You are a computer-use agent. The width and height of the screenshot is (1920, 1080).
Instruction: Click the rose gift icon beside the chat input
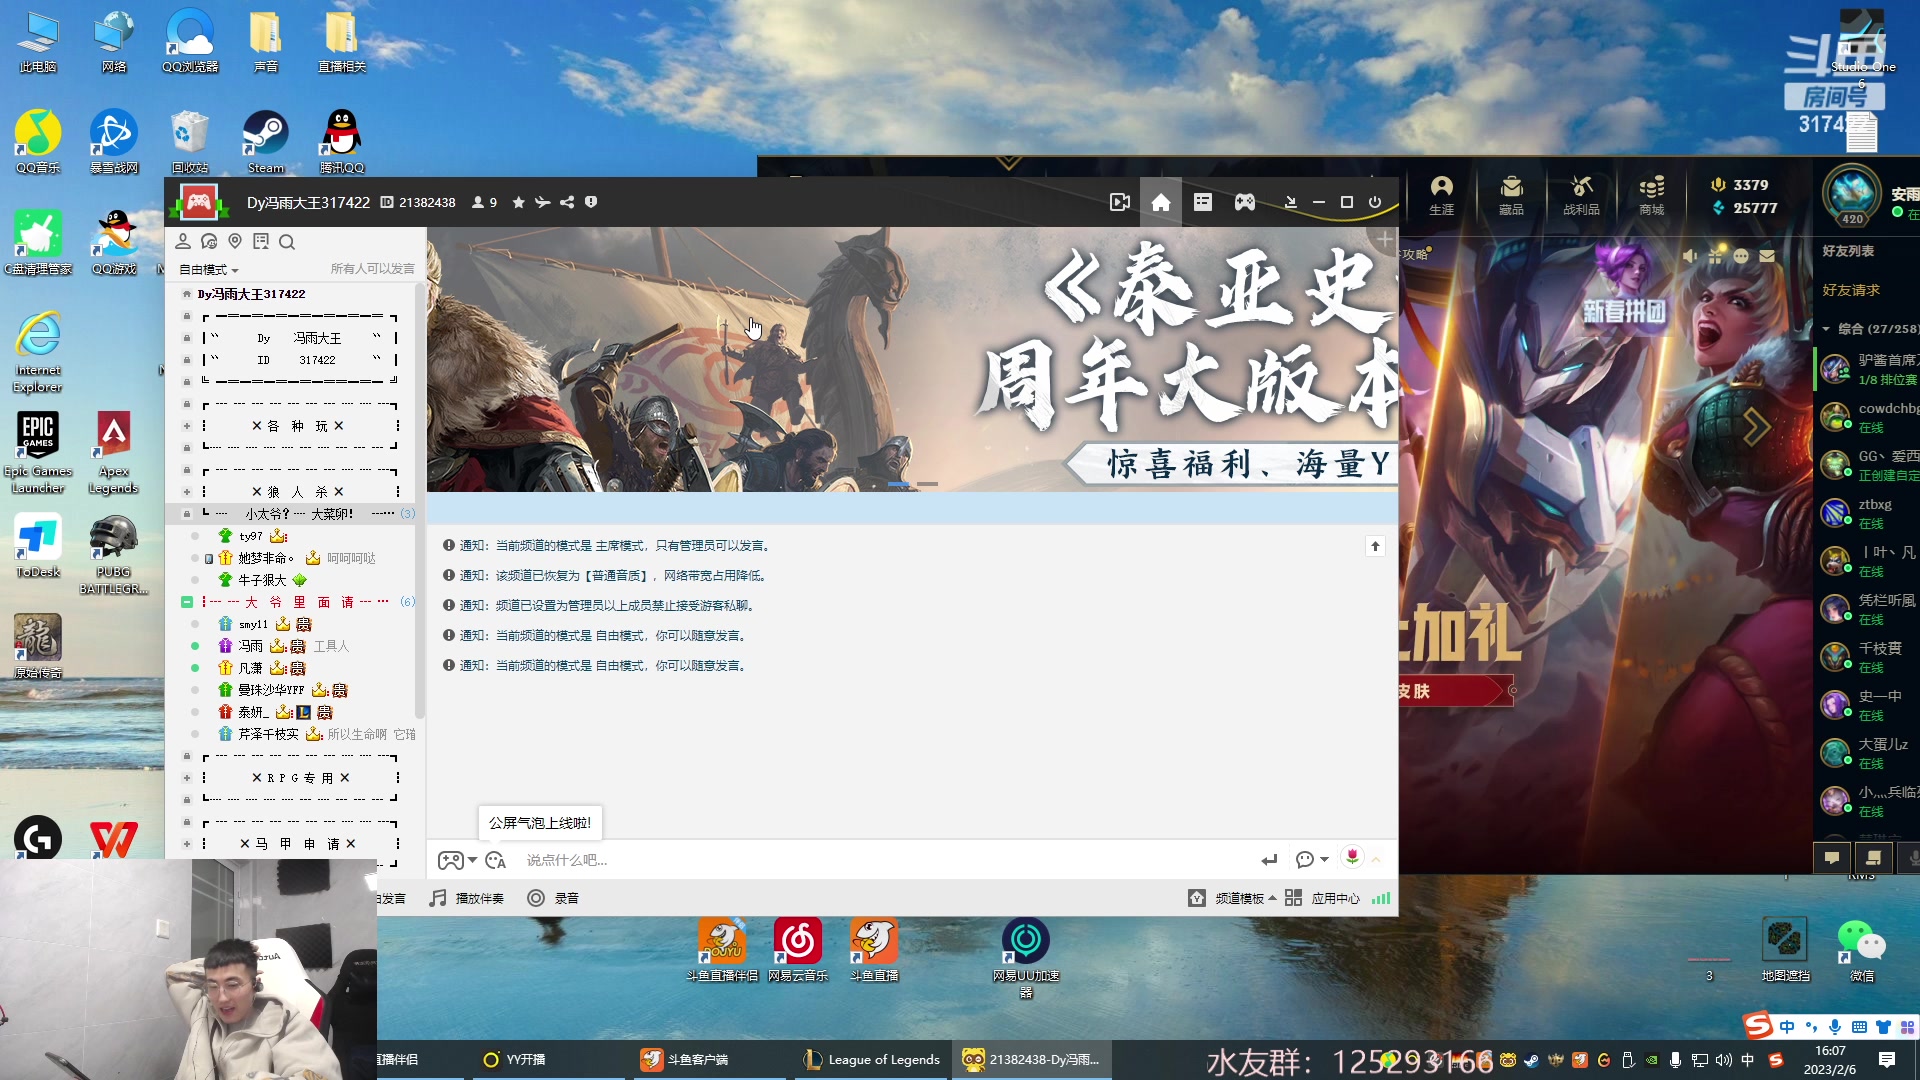pyautogui.click(x=1352, y=858)
